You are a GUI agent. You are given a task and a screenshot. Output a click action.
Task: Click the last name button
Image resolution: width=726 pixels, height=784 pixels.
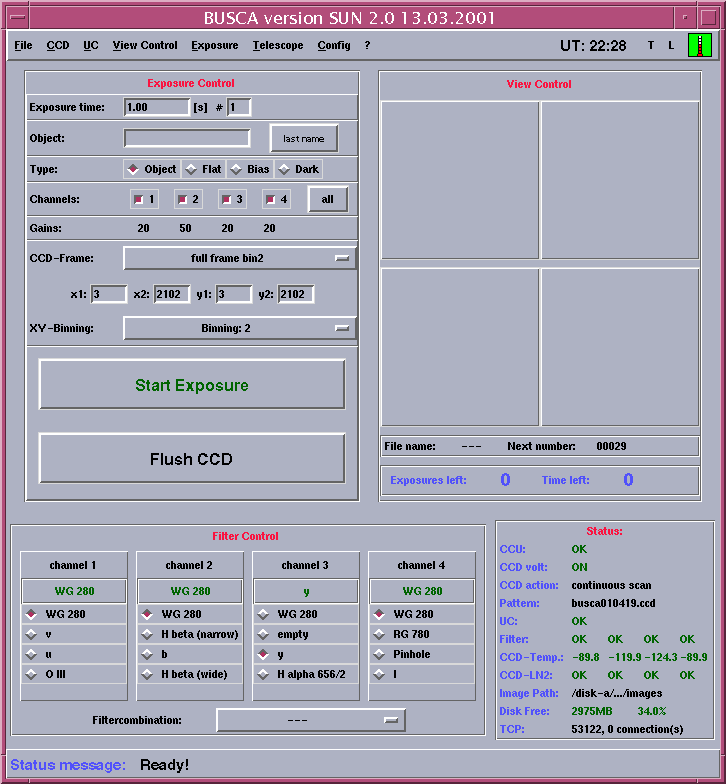[304, 139]
